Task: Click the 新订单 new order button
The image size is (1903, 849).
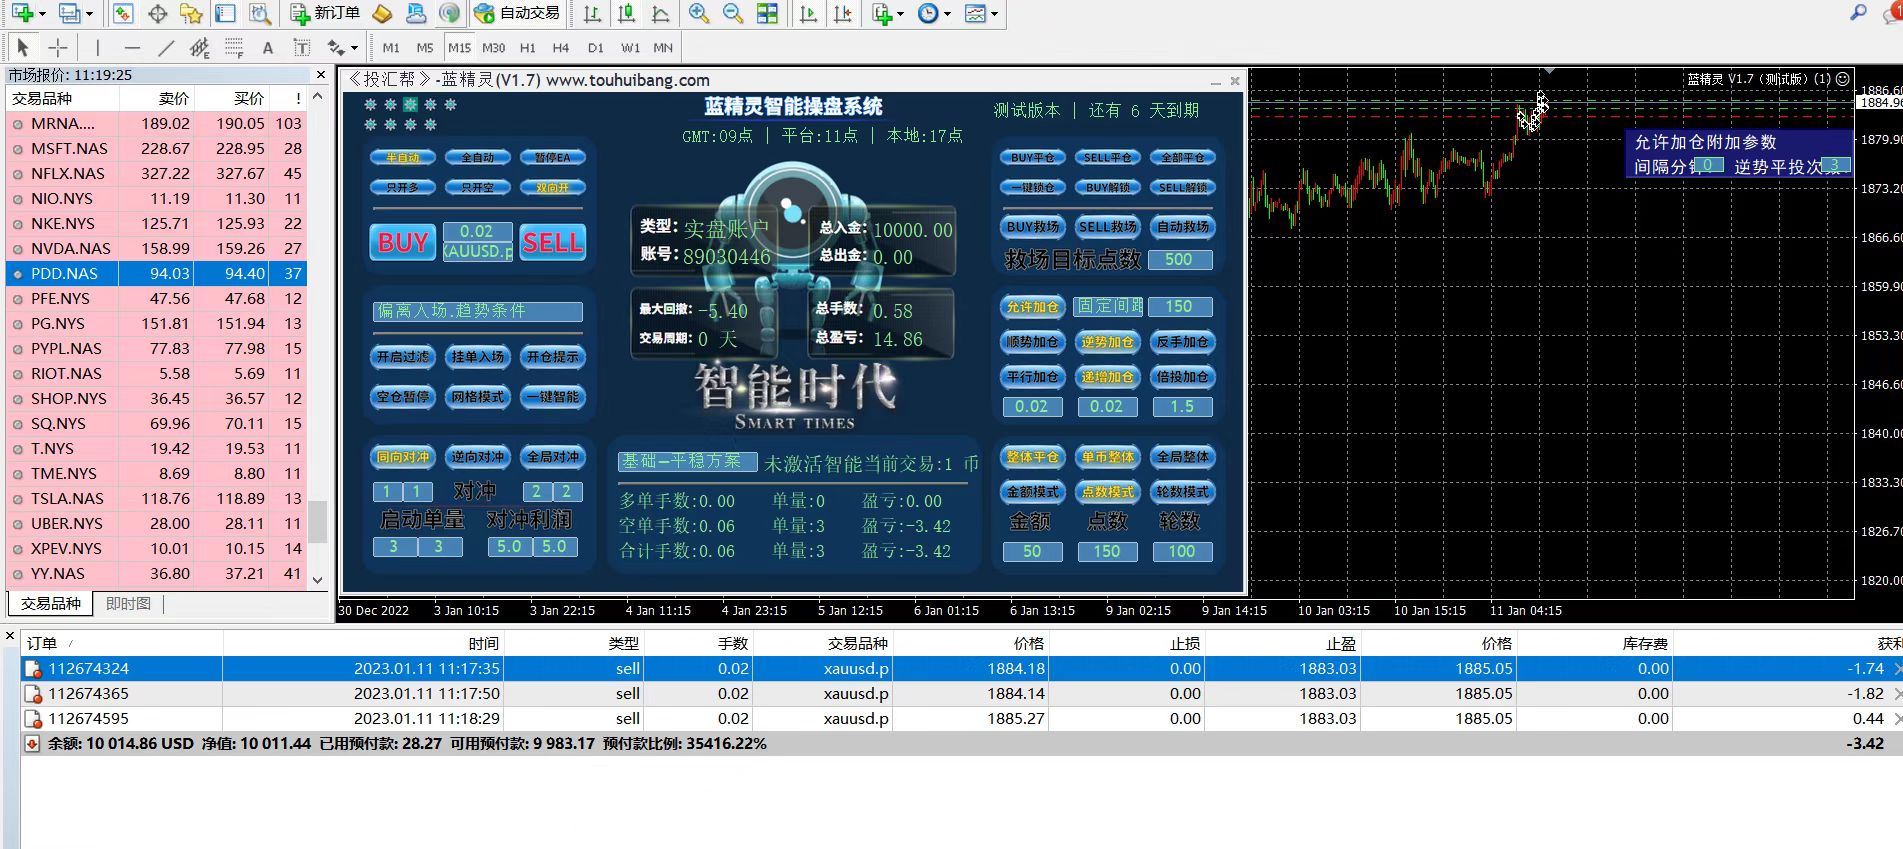Action: click(325, 13)
